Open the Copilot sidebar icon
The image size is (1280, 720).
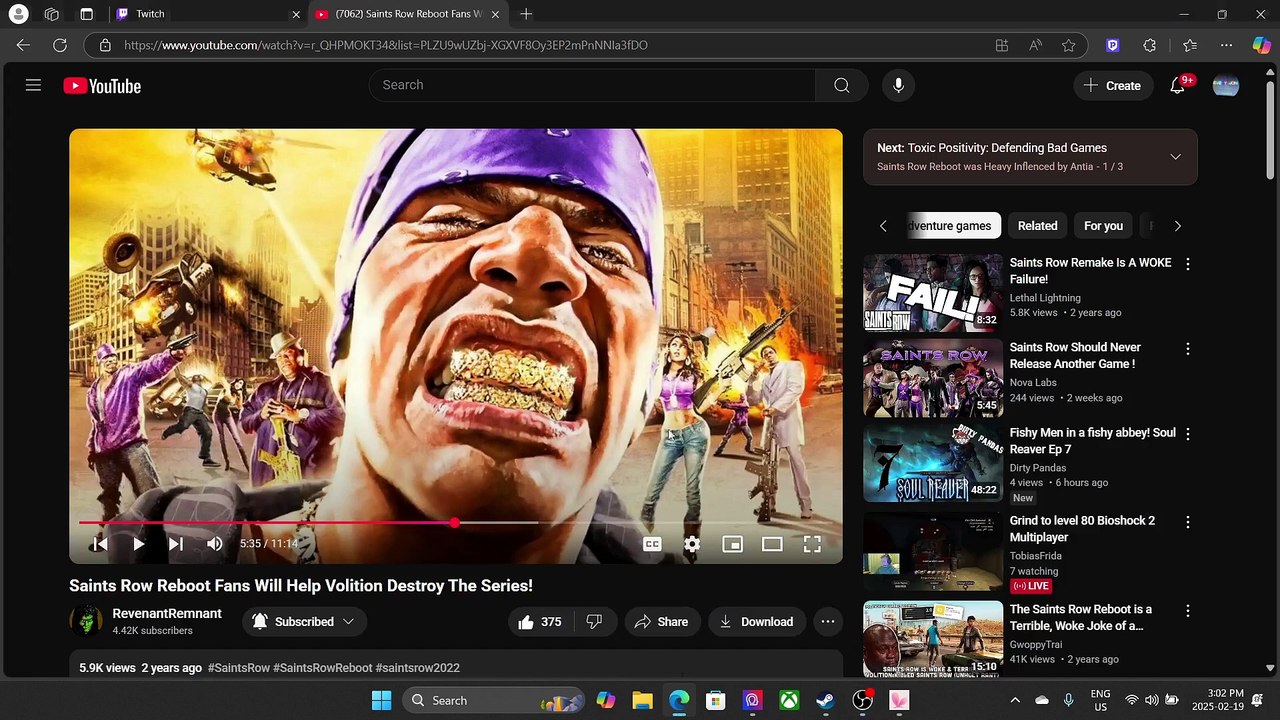point(1262,45)
